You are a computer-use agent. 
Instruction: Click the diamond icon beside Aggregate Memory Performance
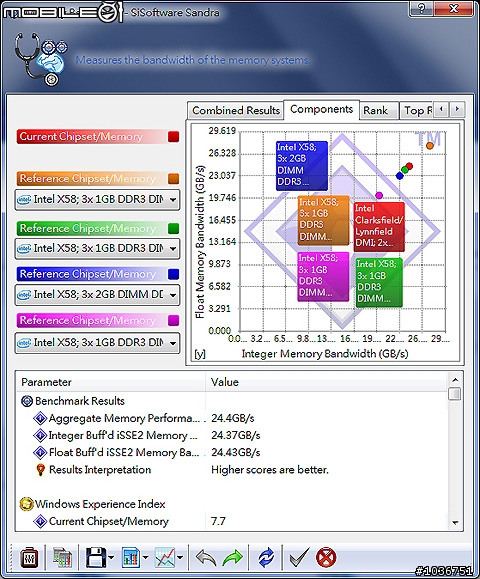point(40,418)
